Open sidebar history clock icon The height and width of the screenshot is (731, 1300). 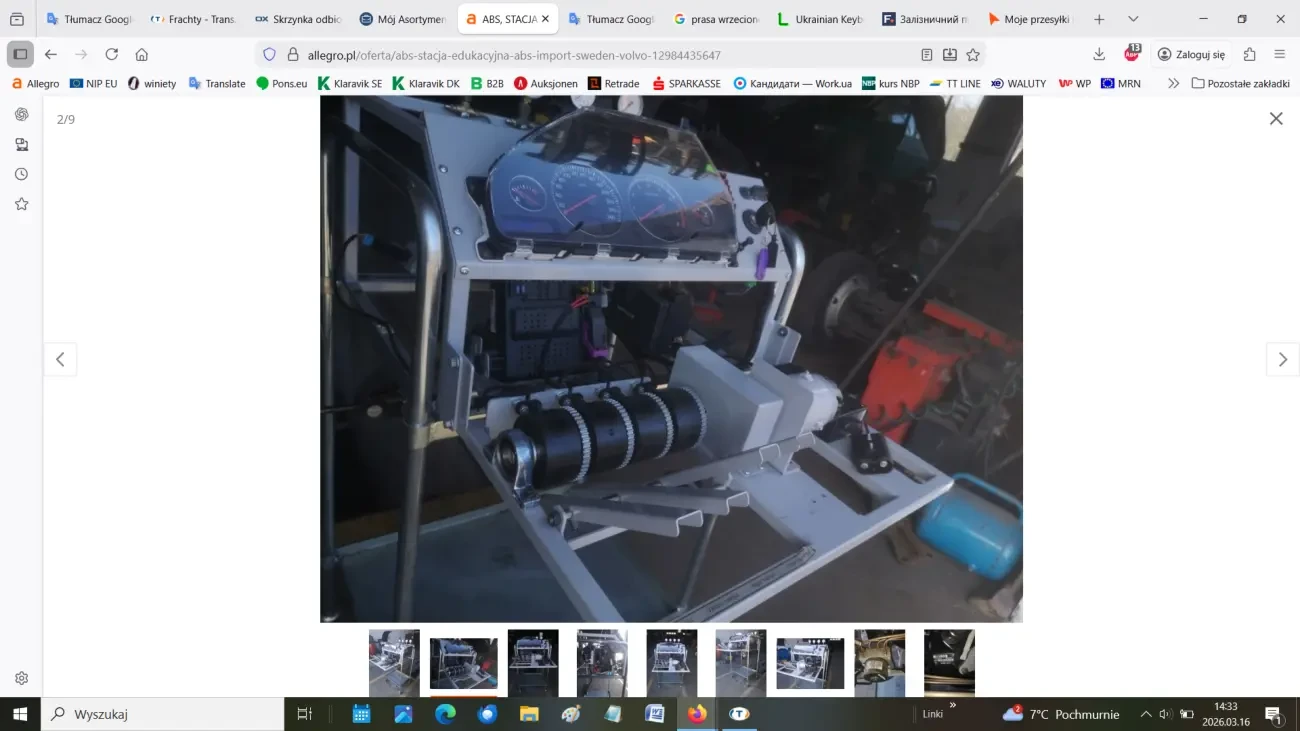(21, 174)
